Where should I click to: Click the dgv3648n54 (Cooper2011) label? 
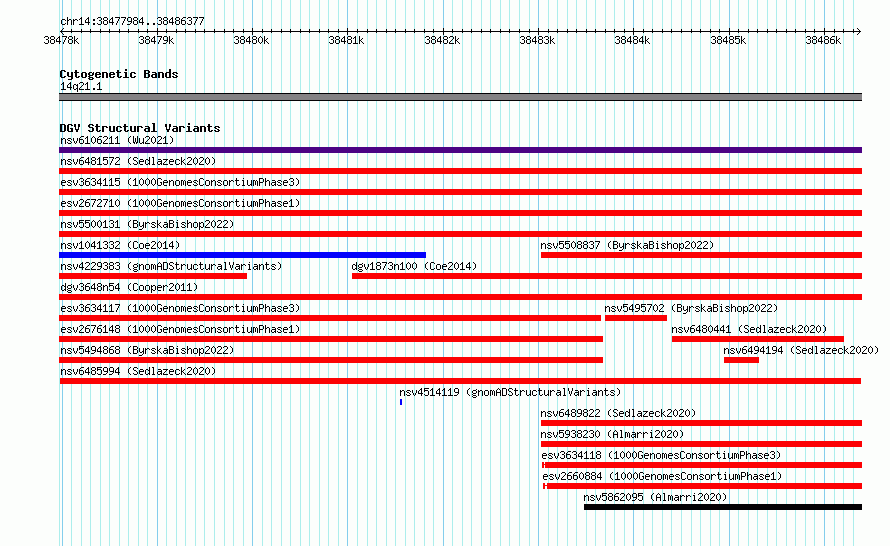click(129, 287)
